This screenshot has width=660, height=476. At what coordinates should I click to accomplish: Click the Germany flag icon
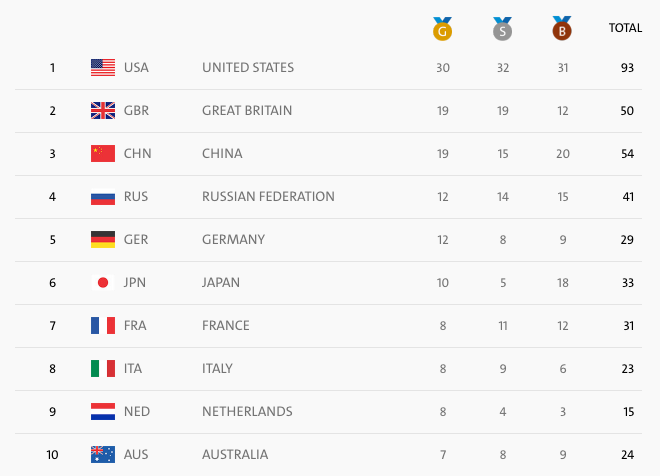tap(103, 240)
